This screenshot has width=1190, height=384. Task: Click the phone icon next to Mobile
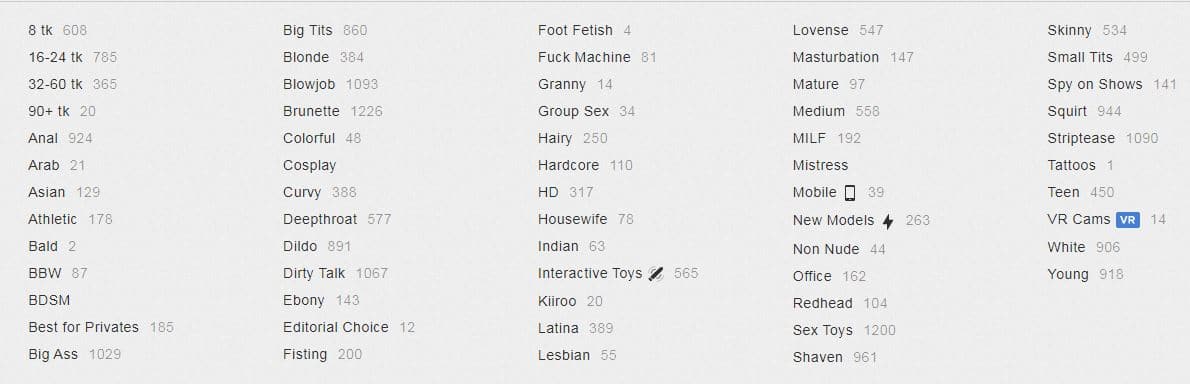850,193
